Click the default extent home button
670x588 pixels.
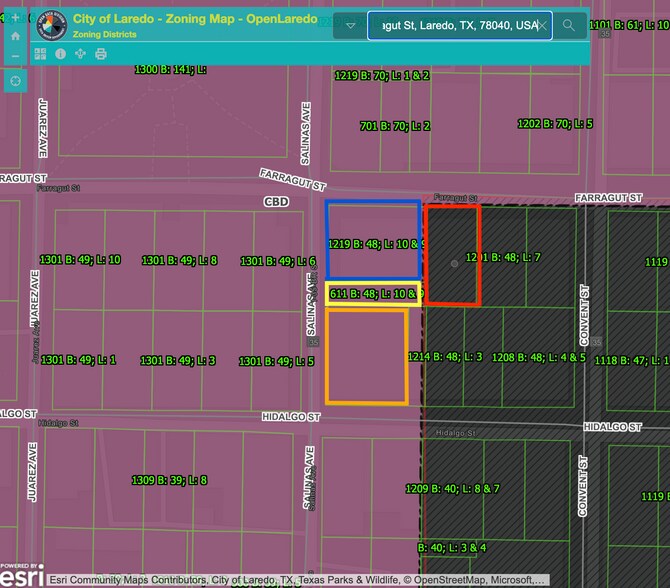point(15,36)
